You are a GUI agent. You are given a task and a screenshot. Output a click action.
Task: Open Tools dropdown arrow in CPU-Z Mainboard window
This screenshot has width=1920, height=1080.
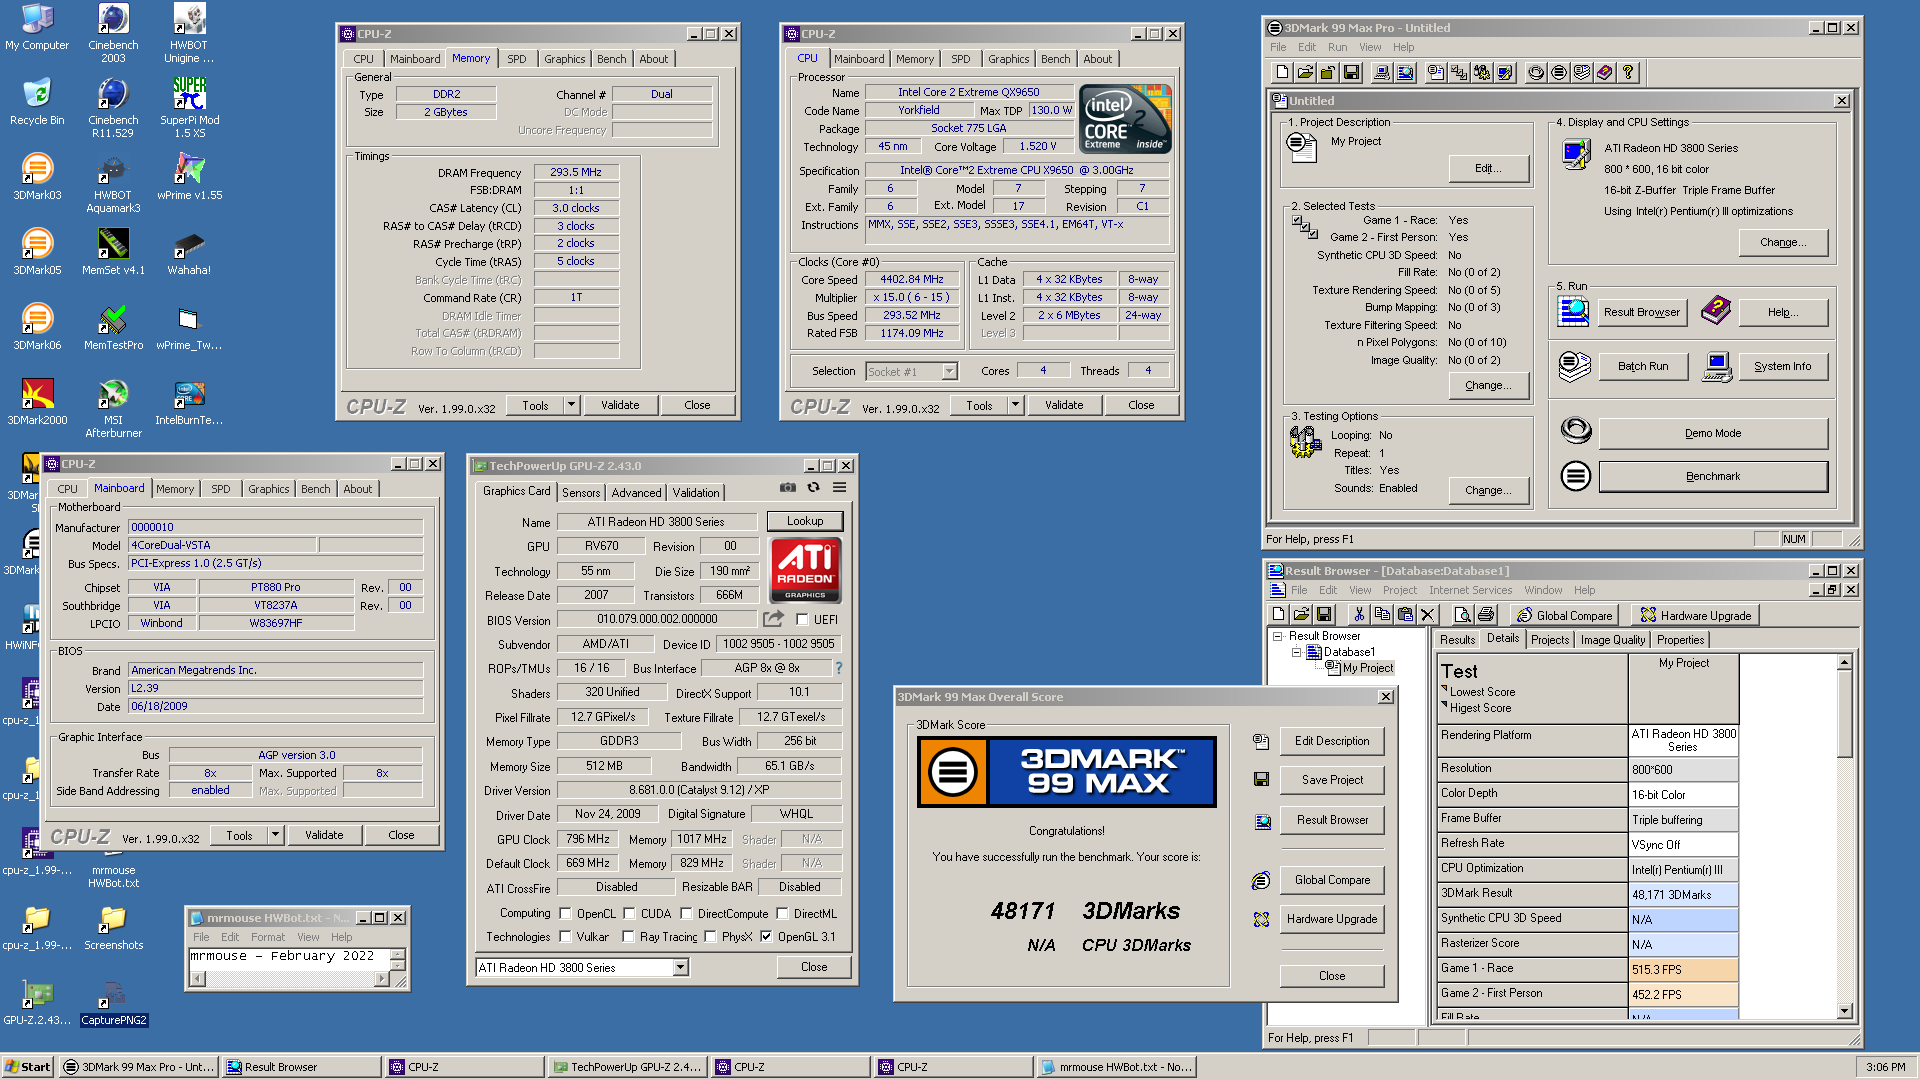coord(275,835)
